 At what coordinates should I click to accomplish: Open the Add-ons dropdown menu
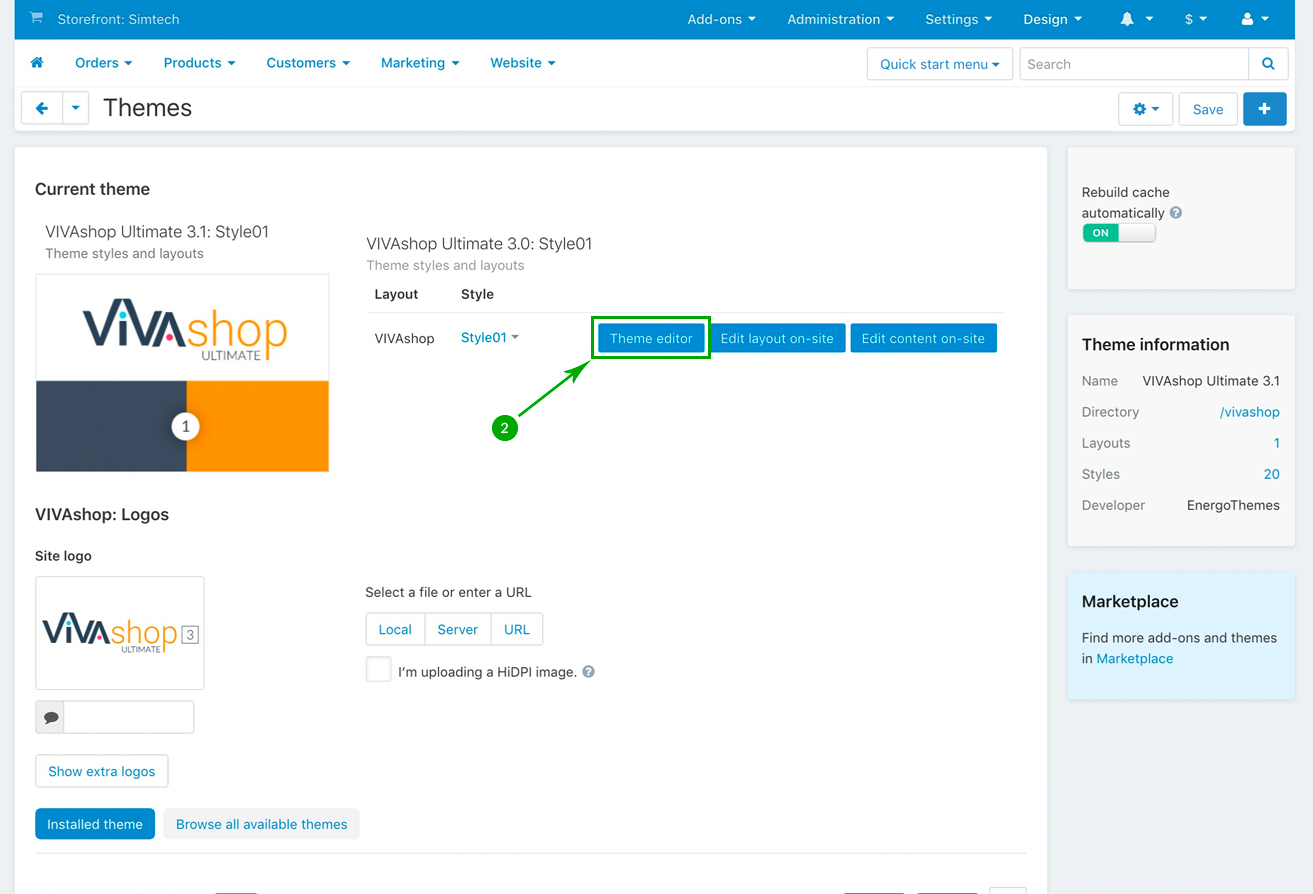721,19
